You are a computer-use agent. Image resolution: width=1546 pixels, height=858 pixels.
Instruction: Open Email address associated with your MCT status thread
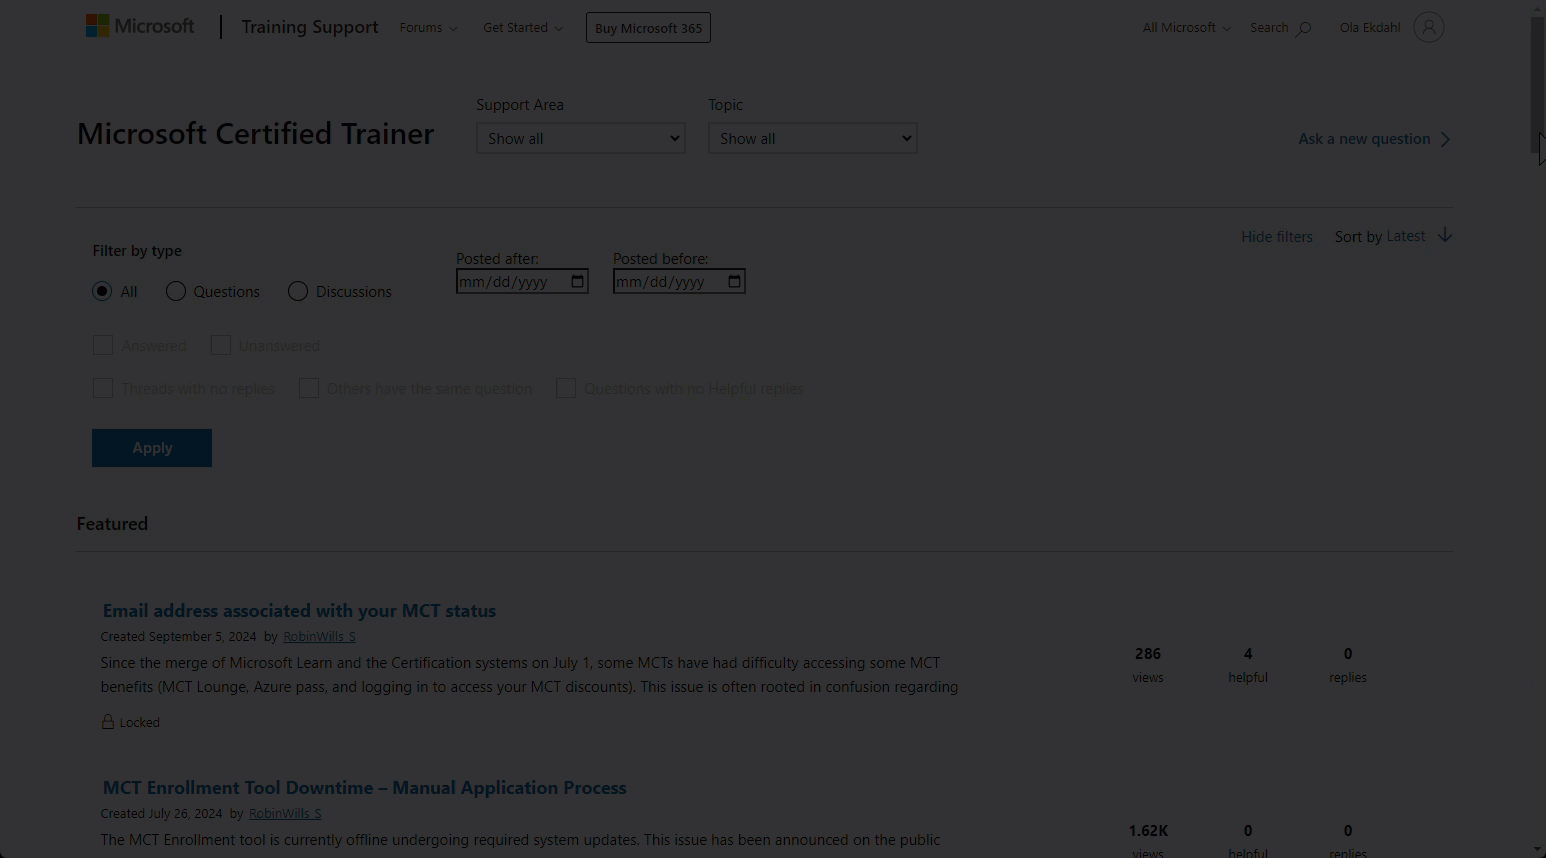(299, 611)
